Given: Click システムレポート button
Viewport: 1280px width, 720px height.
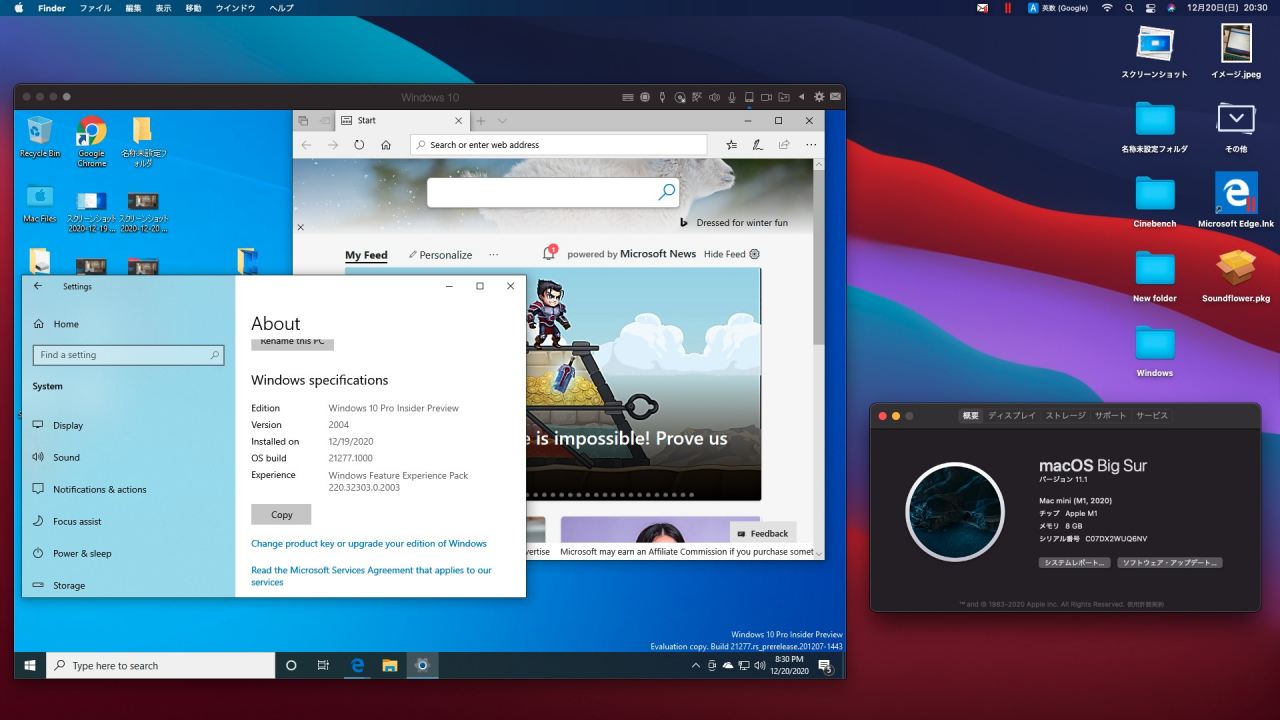Looking at the screenshot, I should tap(1075, 563).
